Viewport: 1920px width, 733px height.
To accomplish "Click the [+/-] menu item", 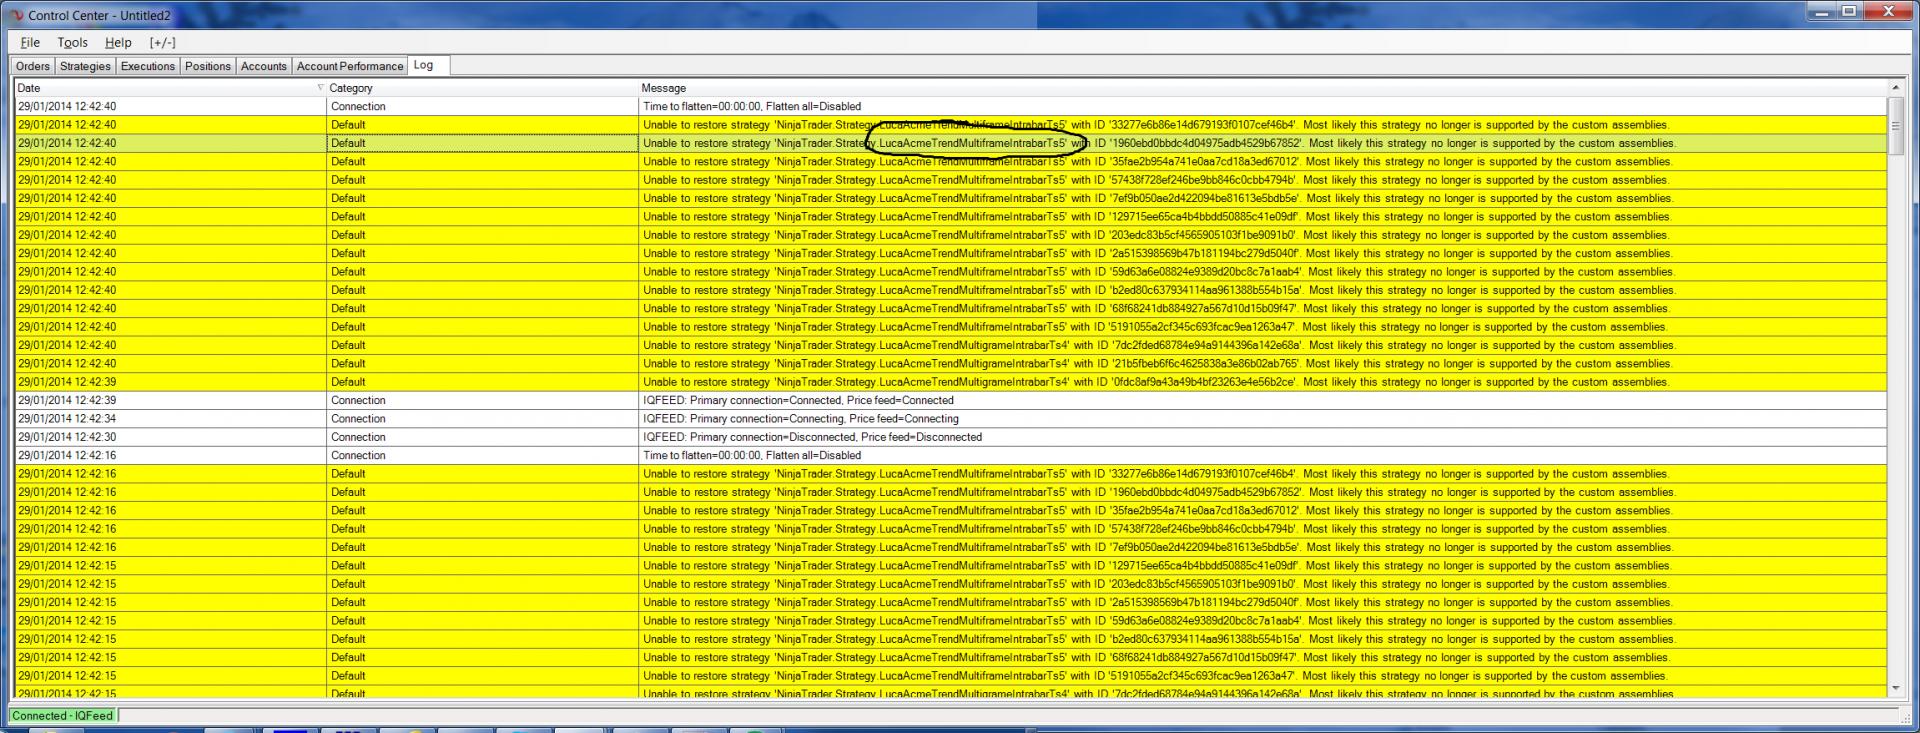I will click(162, 42).
